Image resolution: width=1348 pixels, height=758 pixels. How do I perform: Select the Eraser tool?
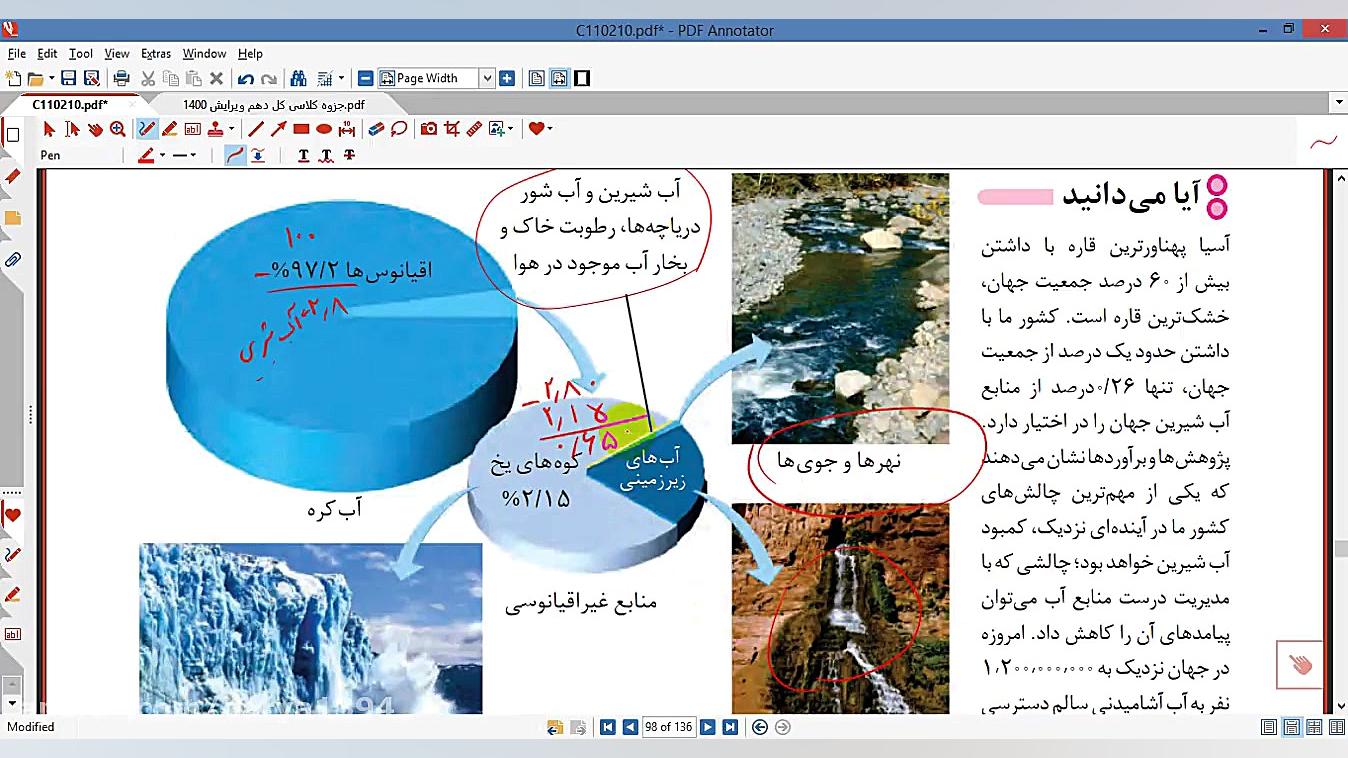[x=376, y=129]
